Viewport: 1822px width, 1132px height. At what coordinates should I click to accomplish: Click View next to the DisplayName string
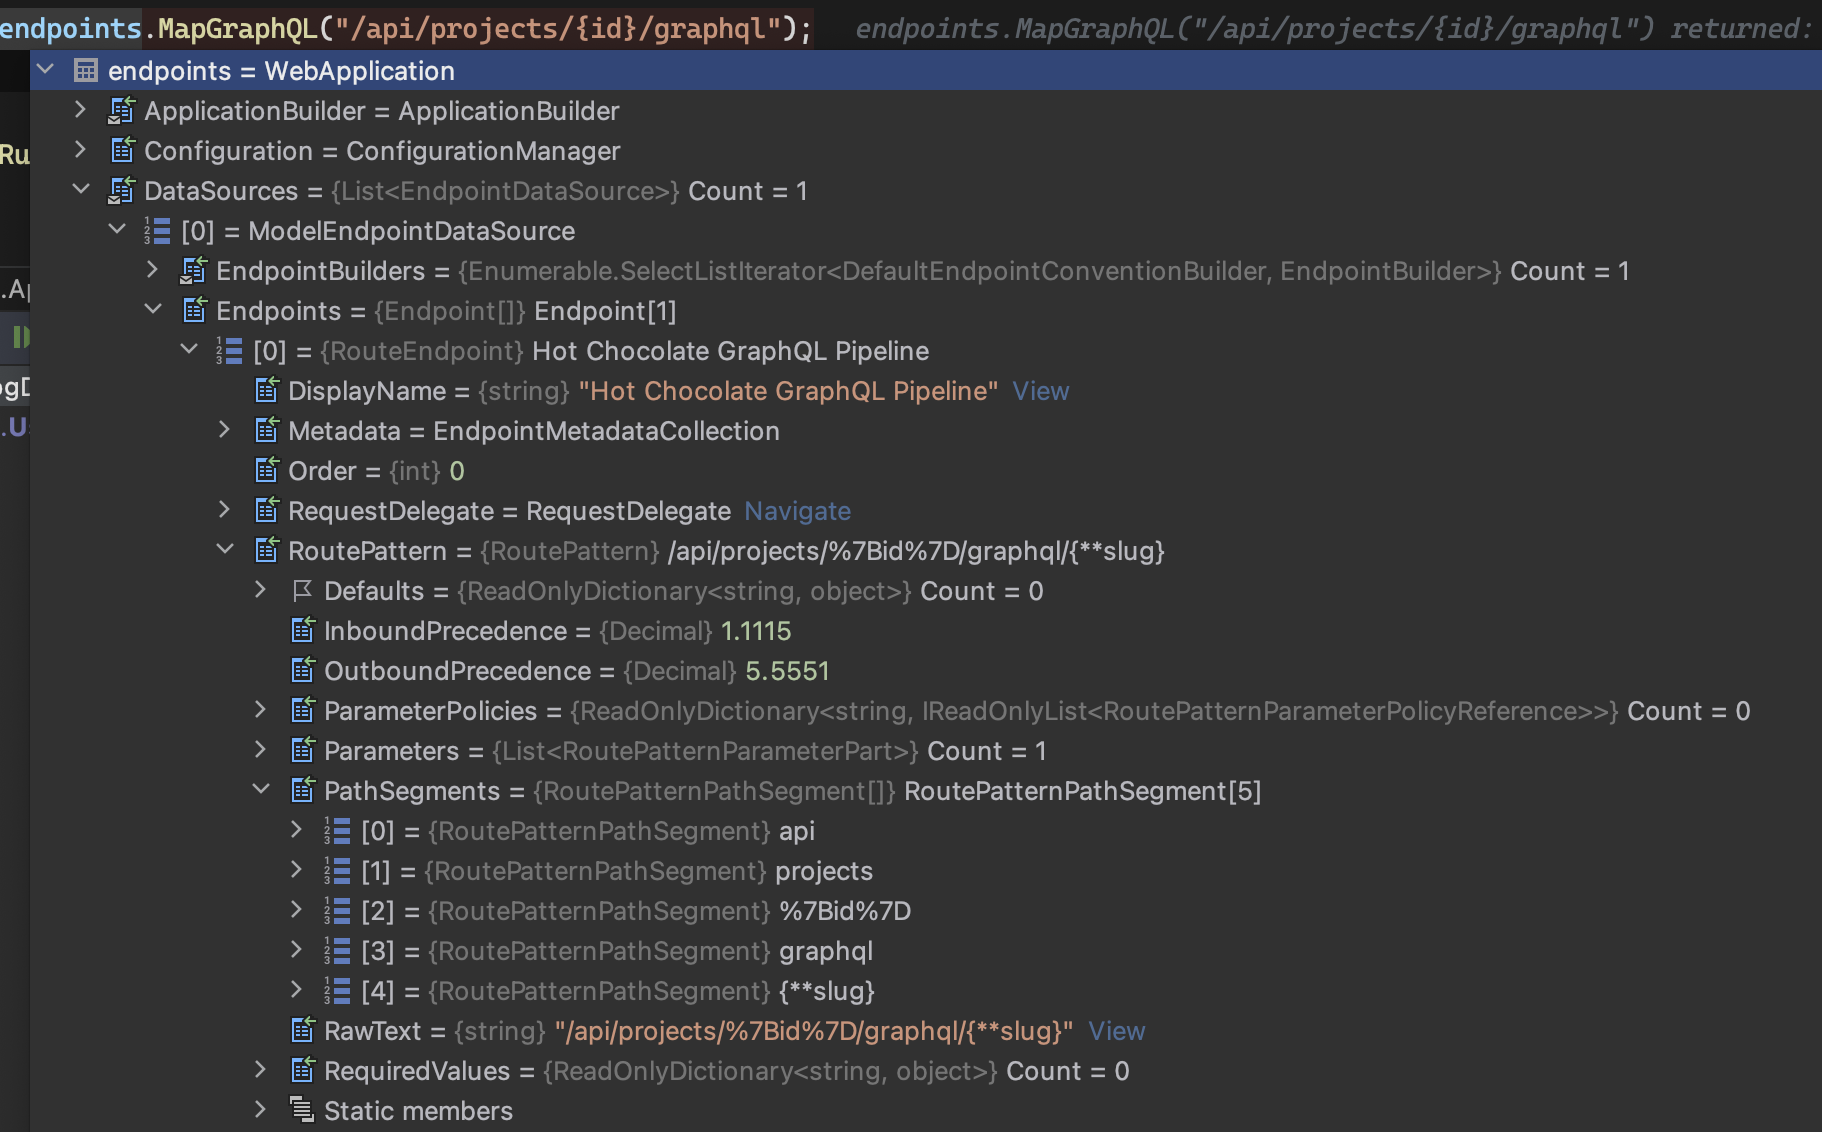[1040, 390]
